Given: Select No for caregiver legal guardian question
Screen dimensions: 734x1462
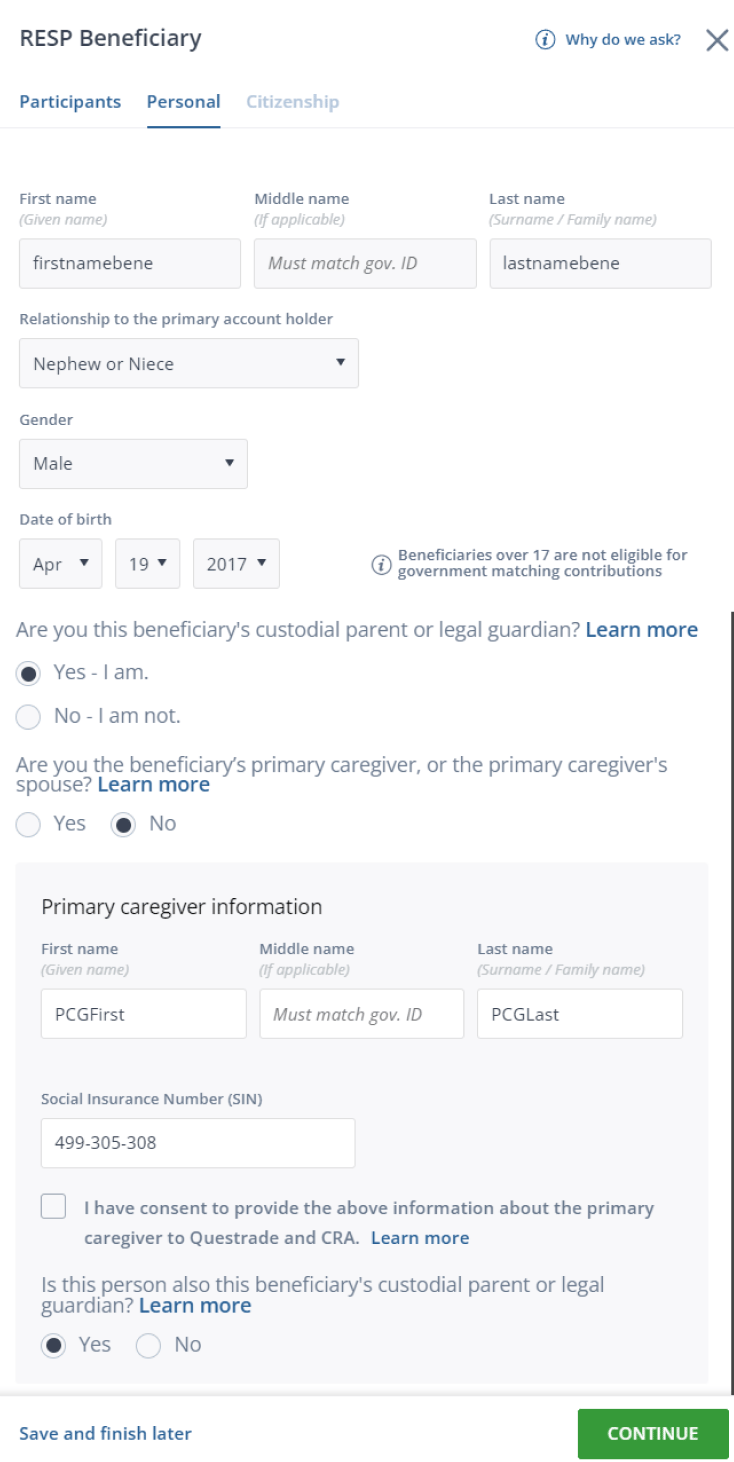Looking at the screenshot, I should coord(149,1345).
